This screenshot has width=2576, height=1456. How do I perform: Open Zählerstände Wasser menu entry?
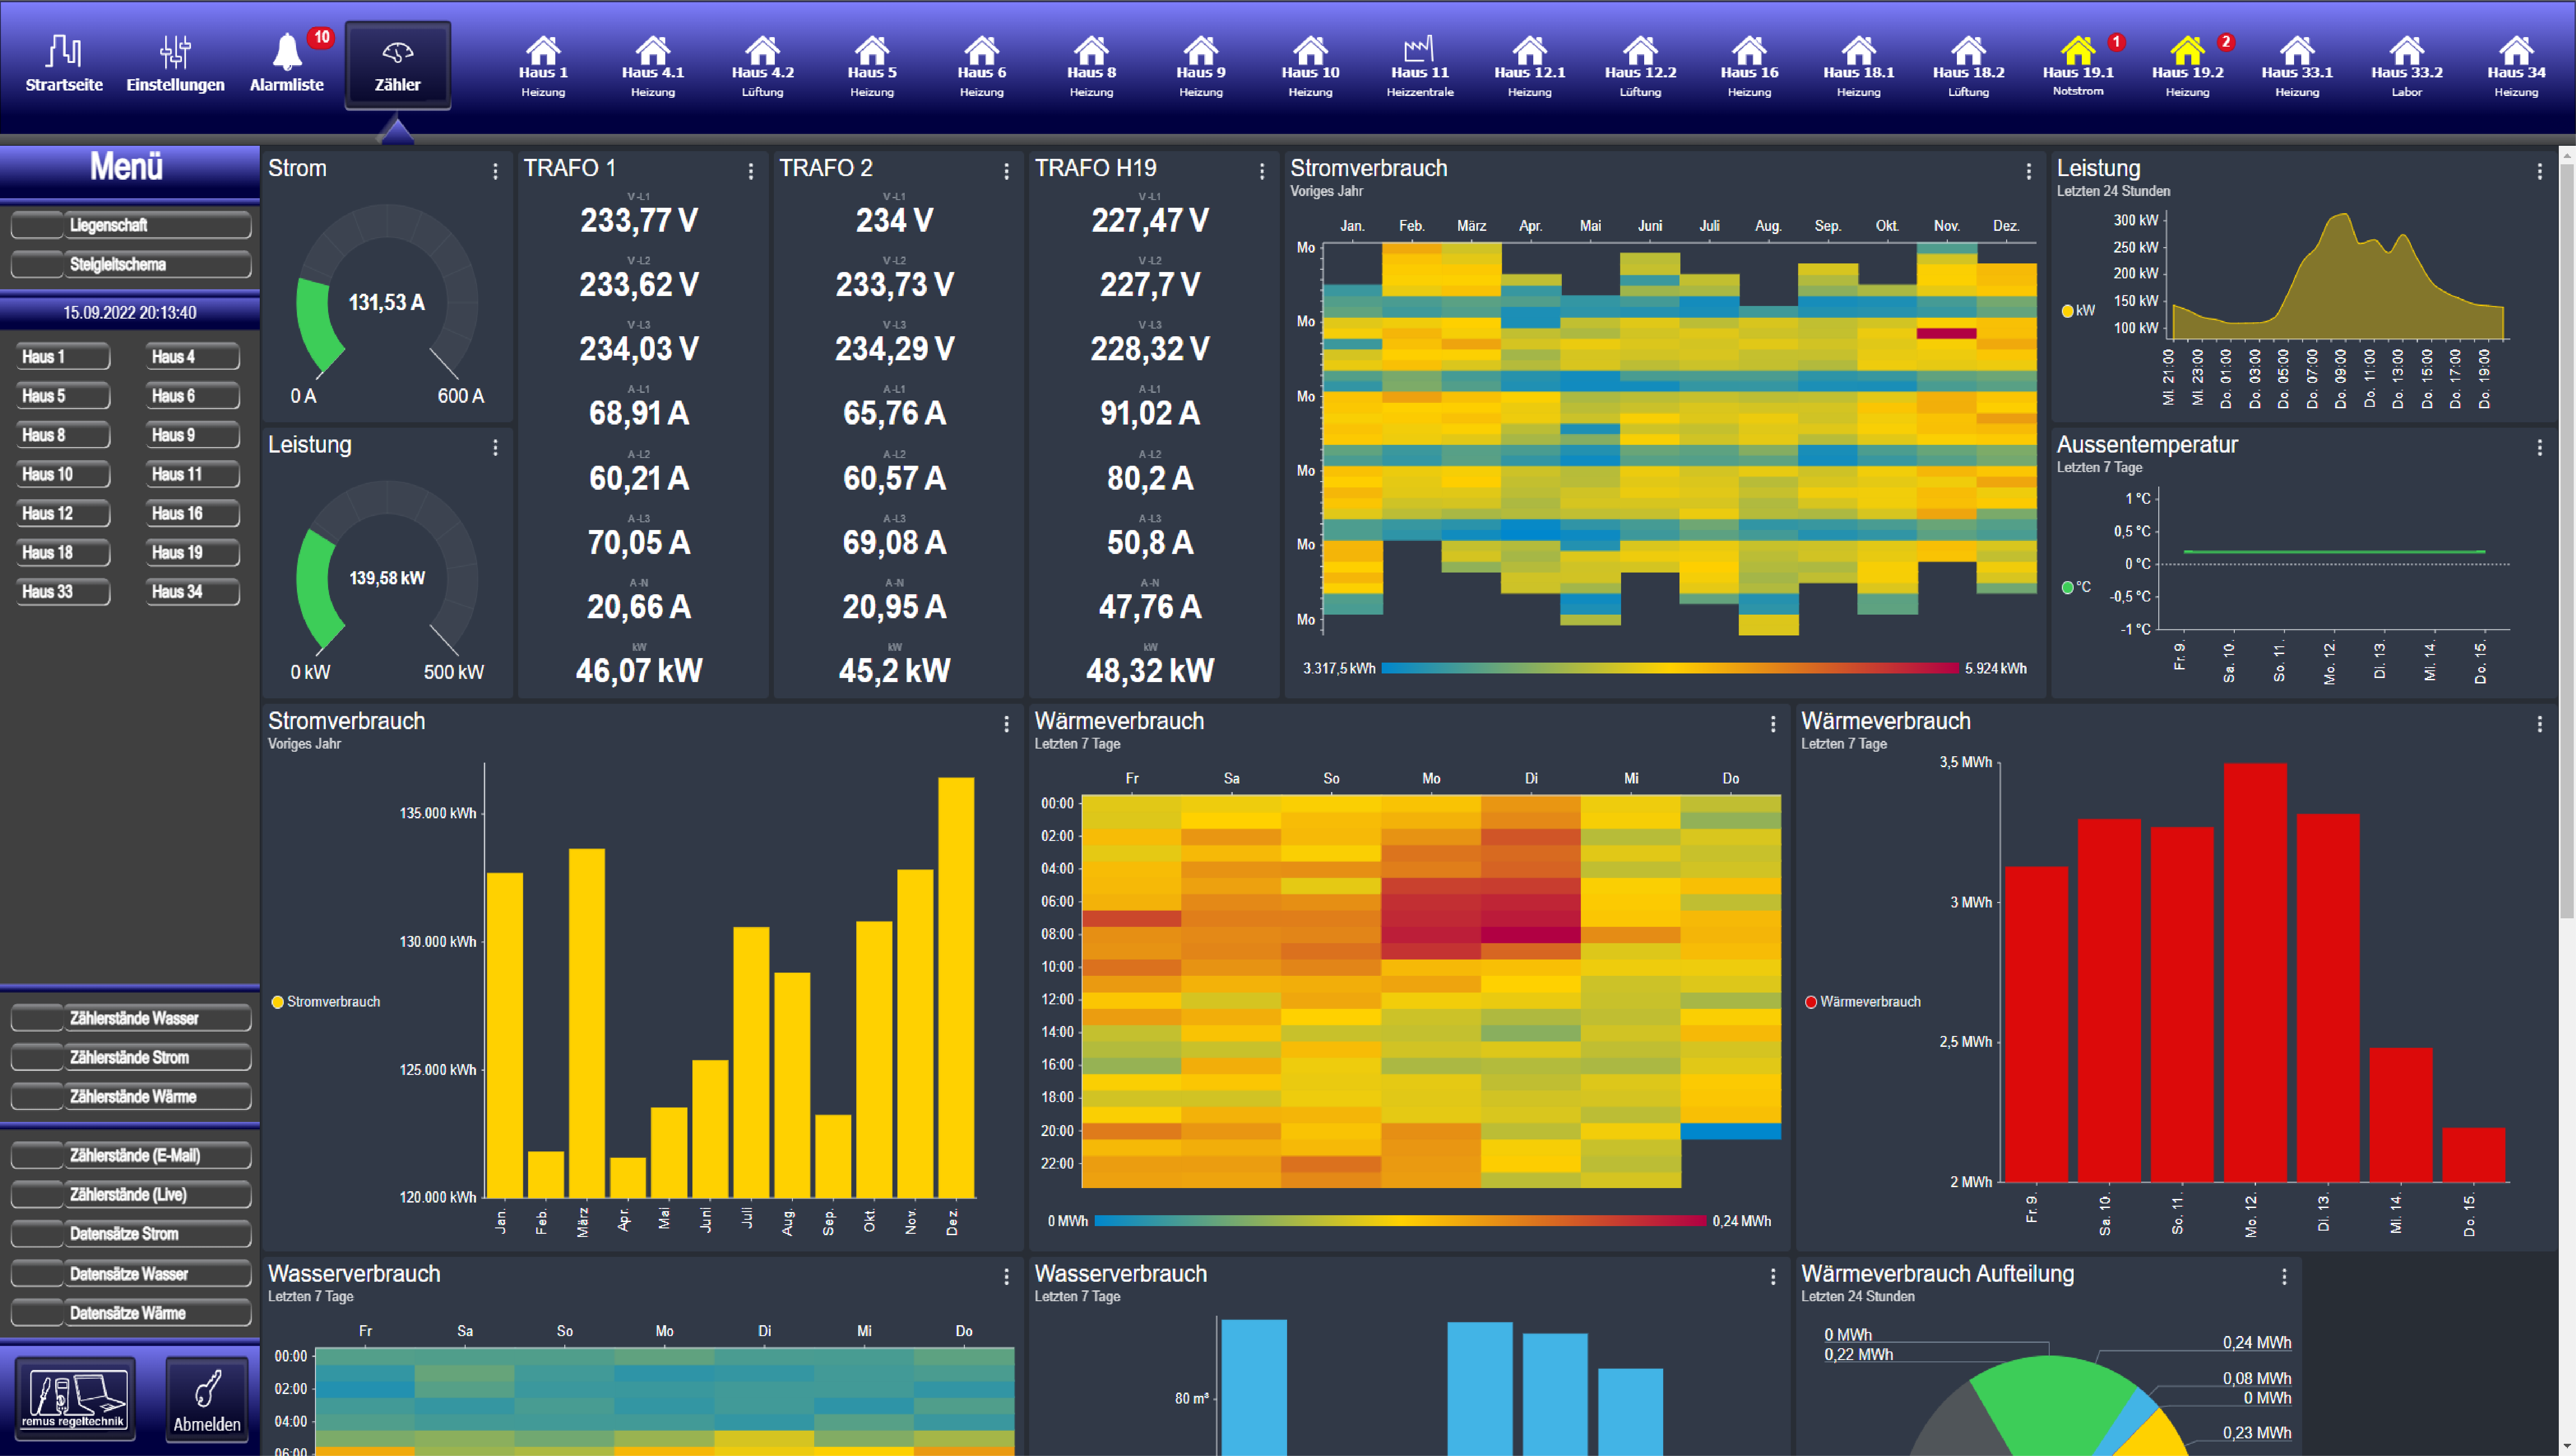(x=130, y=1018)
